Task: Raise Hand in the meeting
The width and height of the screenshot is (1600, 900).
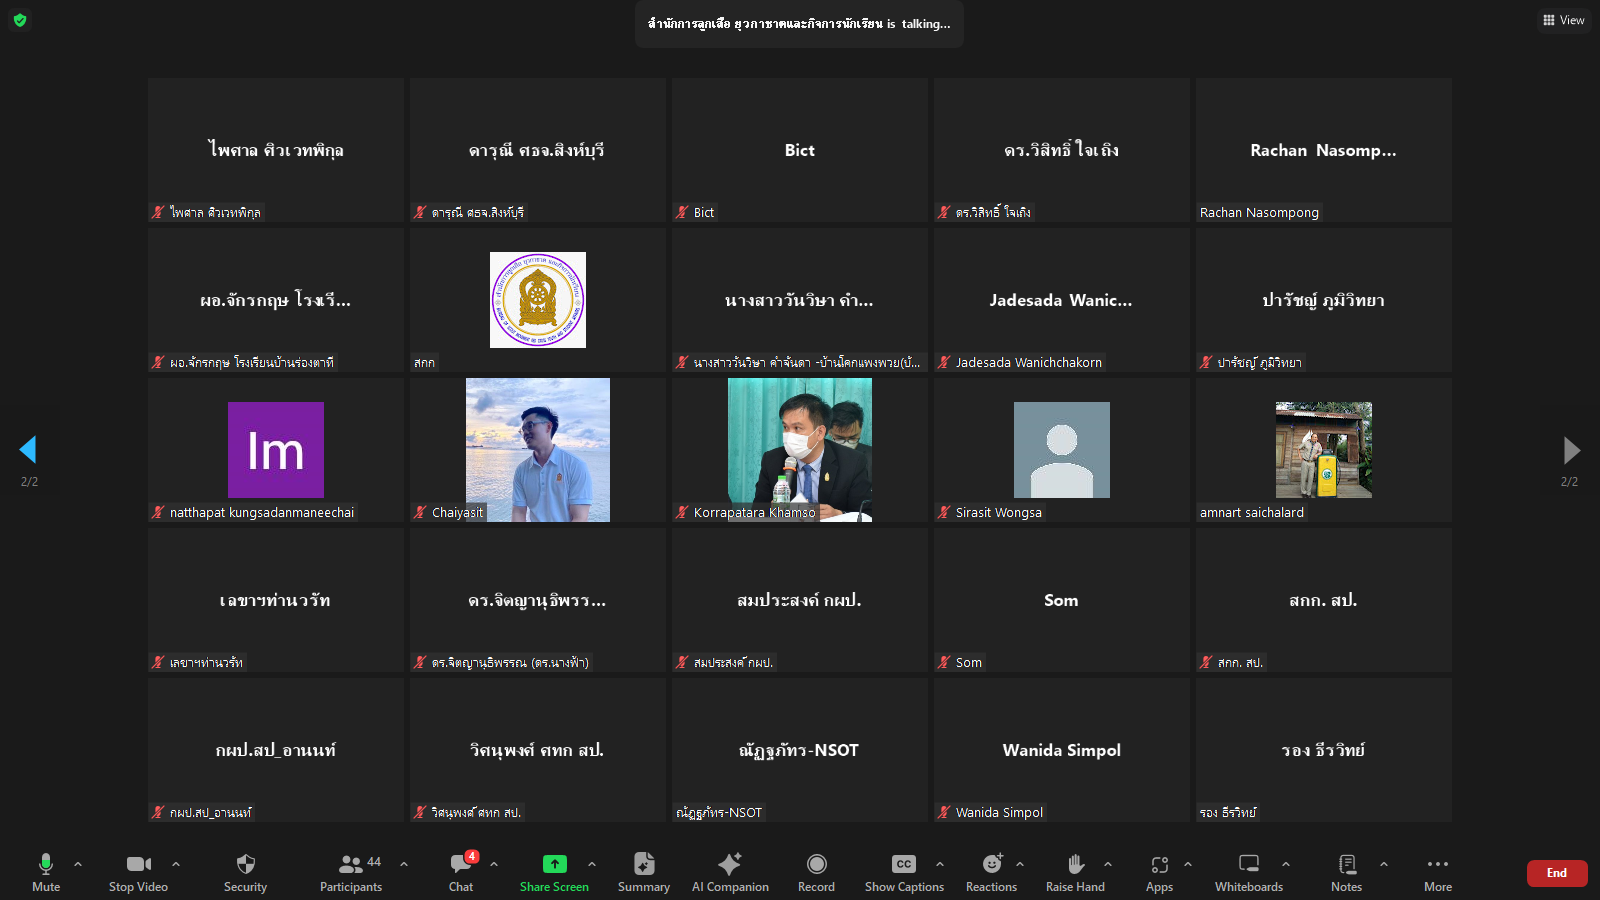Action: coord(1075,872)
